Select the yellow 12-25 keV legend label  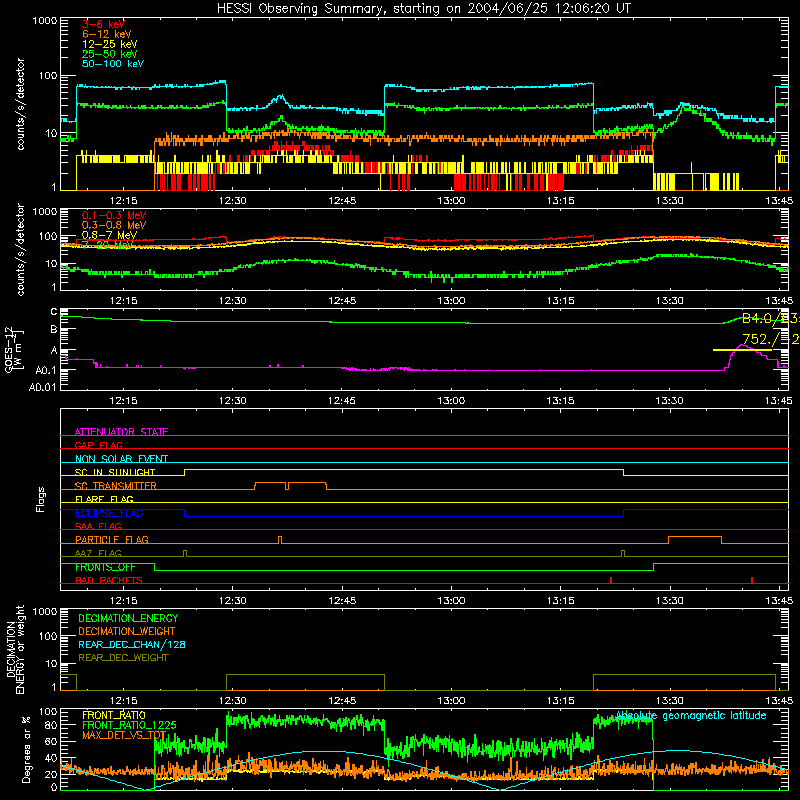pos(109,44)
